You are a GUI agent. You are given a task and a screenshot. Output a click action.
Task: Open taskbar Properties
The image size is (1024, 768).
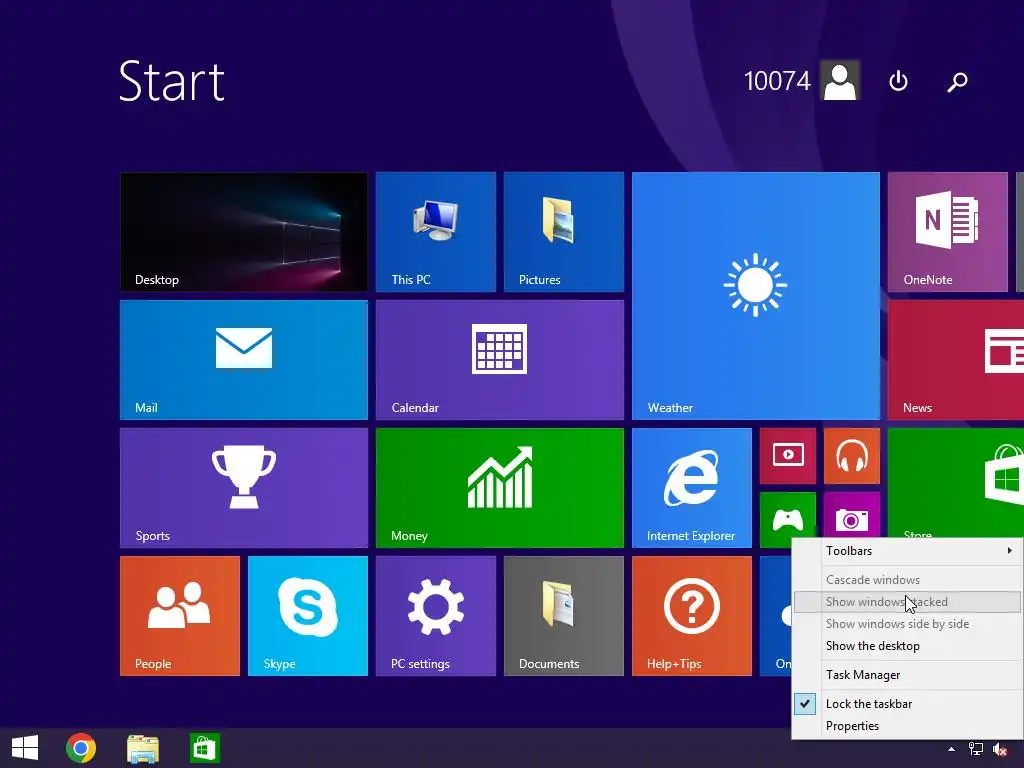(907, 726)
